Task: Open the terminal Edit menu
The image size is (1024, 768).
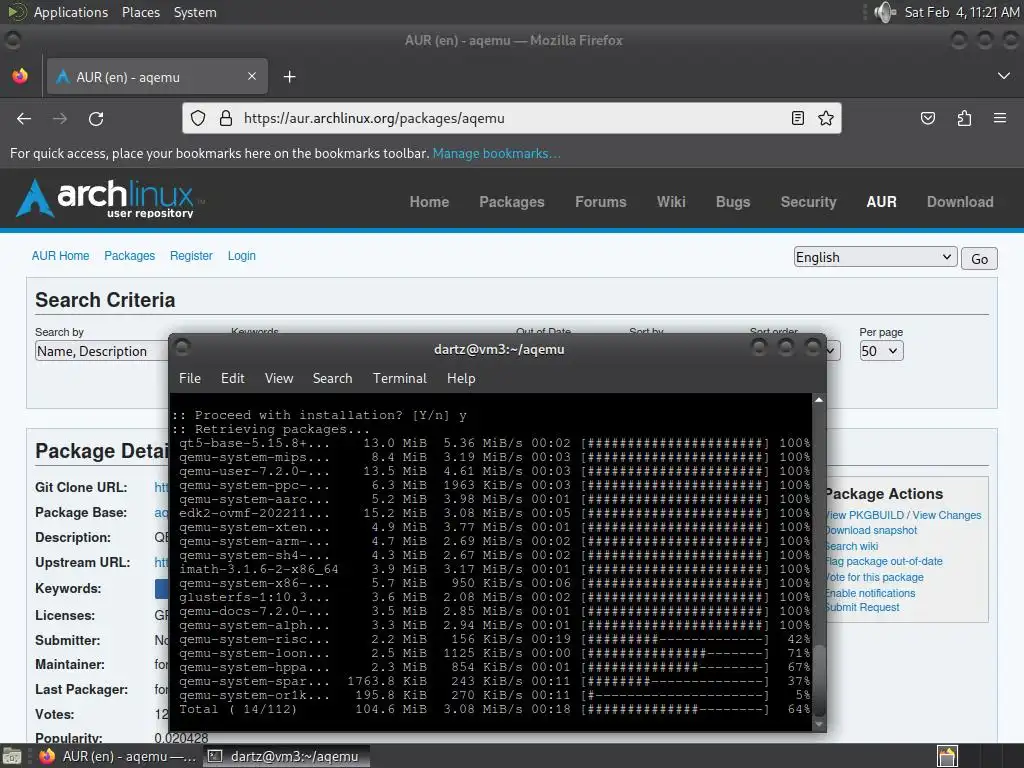Action: point(232,378)
